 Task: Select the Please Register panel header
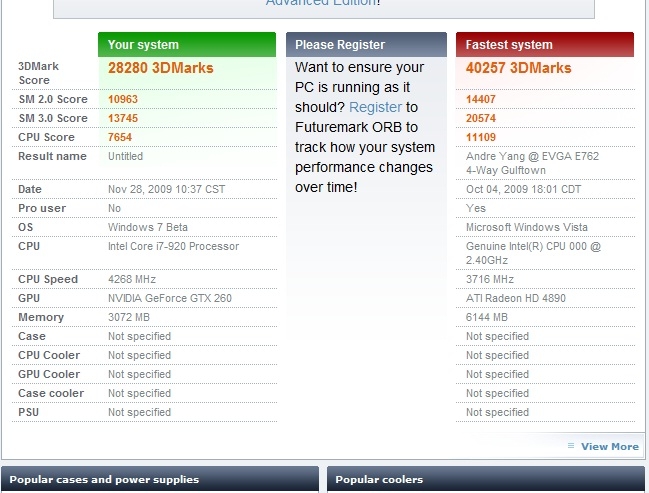(366, 45)
